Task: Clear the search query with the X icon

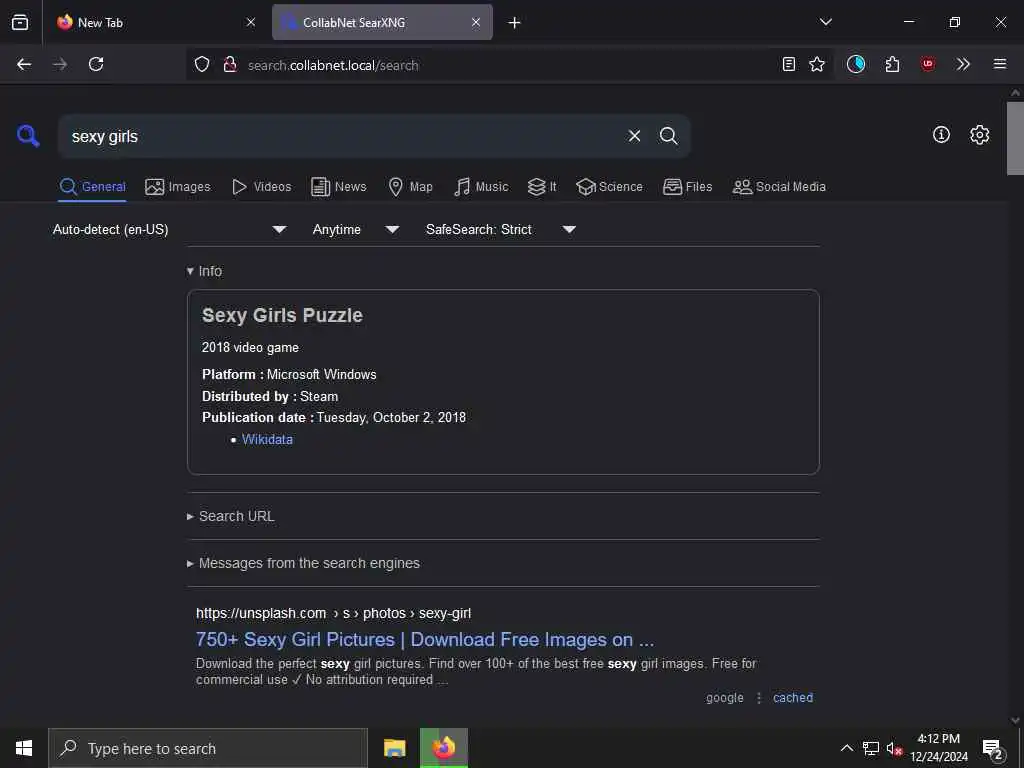Action: tap(634, 136)
